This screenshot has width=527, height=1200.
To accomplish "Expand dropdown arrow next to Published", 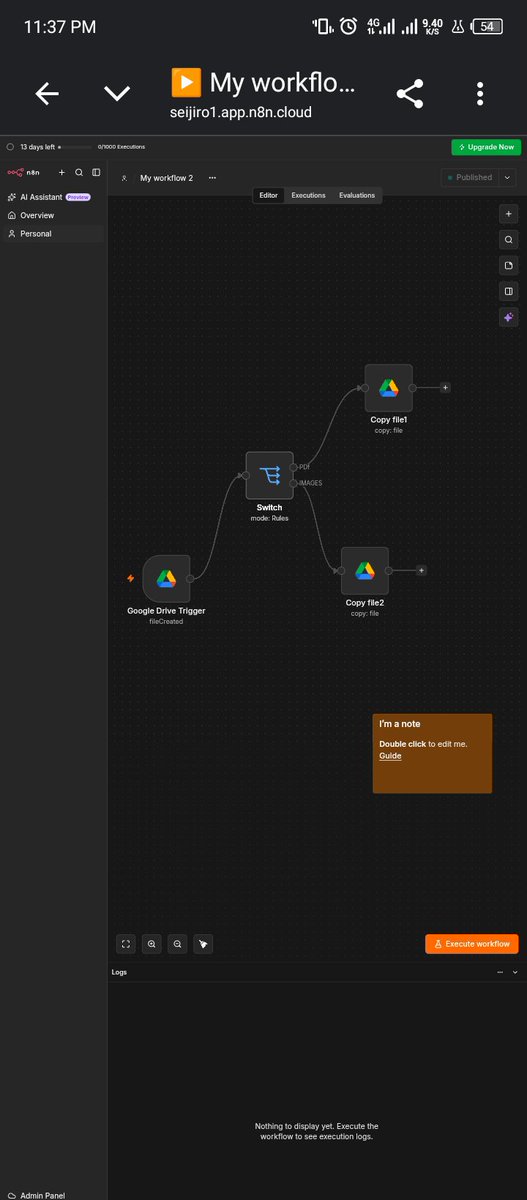I will click(507, 177).
